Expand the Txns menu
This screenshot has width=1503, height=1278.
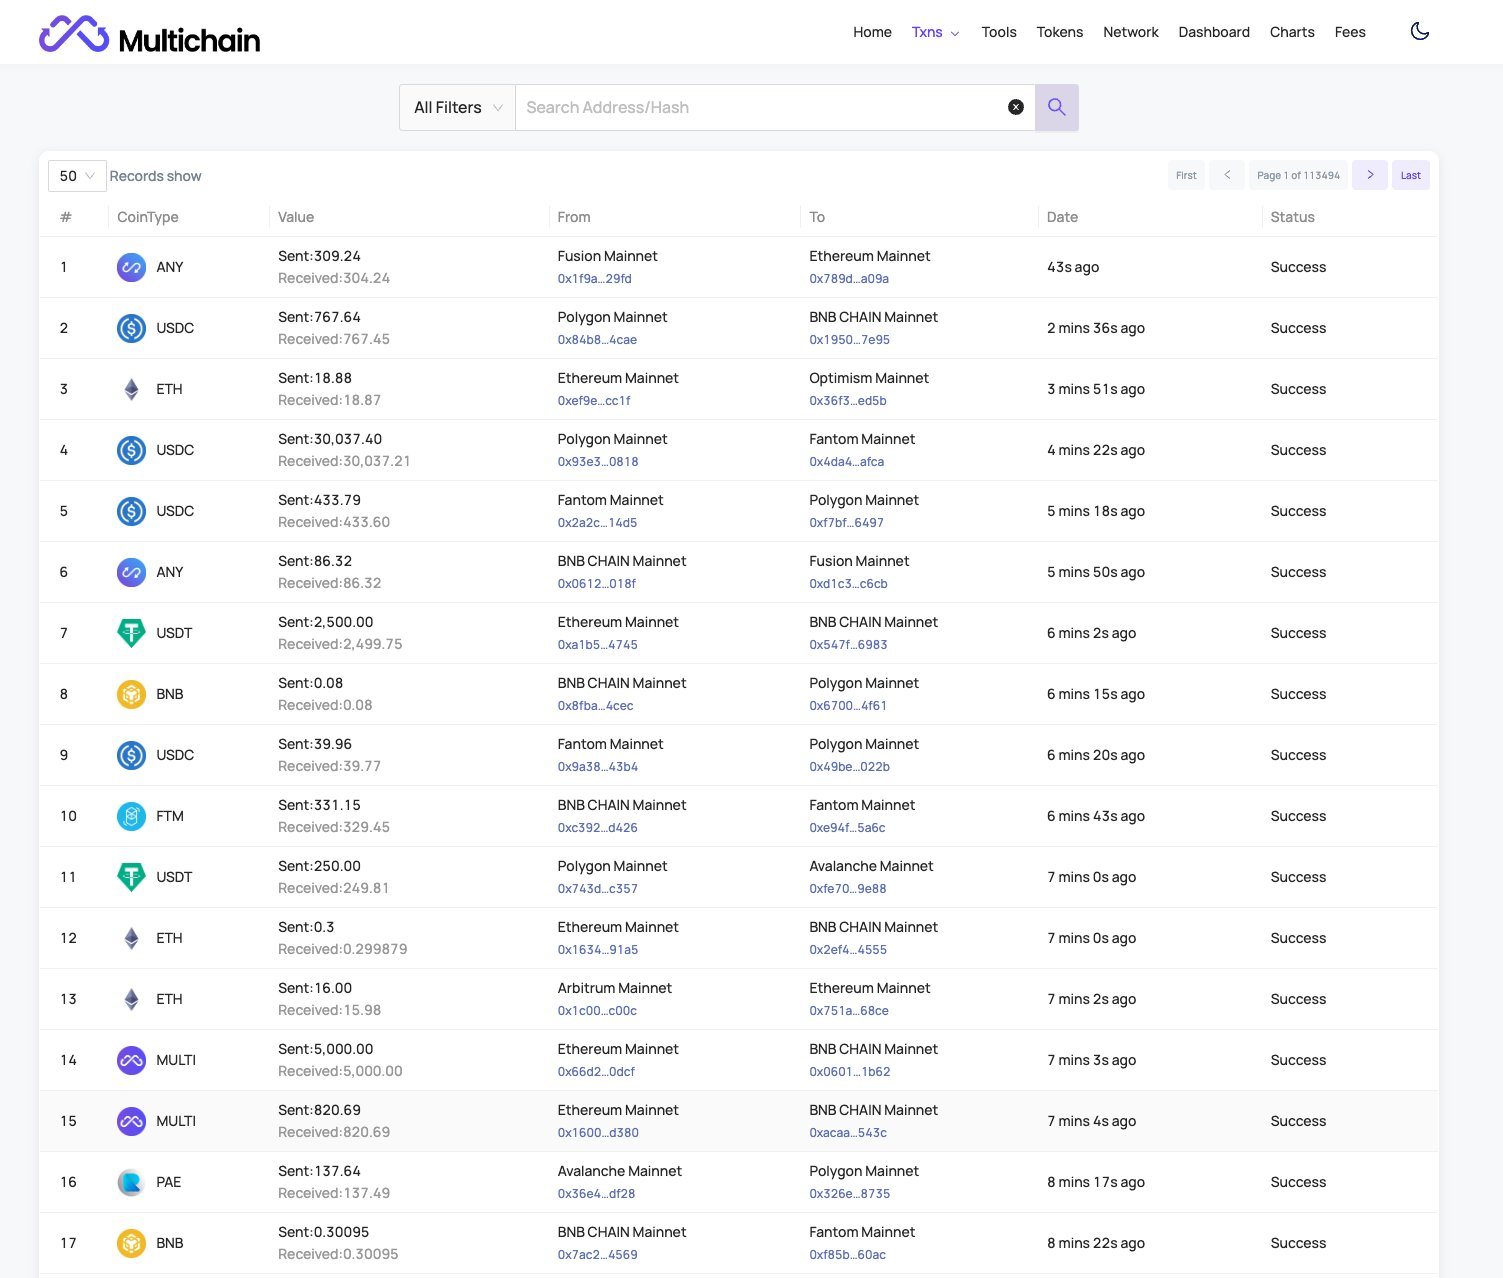click(935, 32)
